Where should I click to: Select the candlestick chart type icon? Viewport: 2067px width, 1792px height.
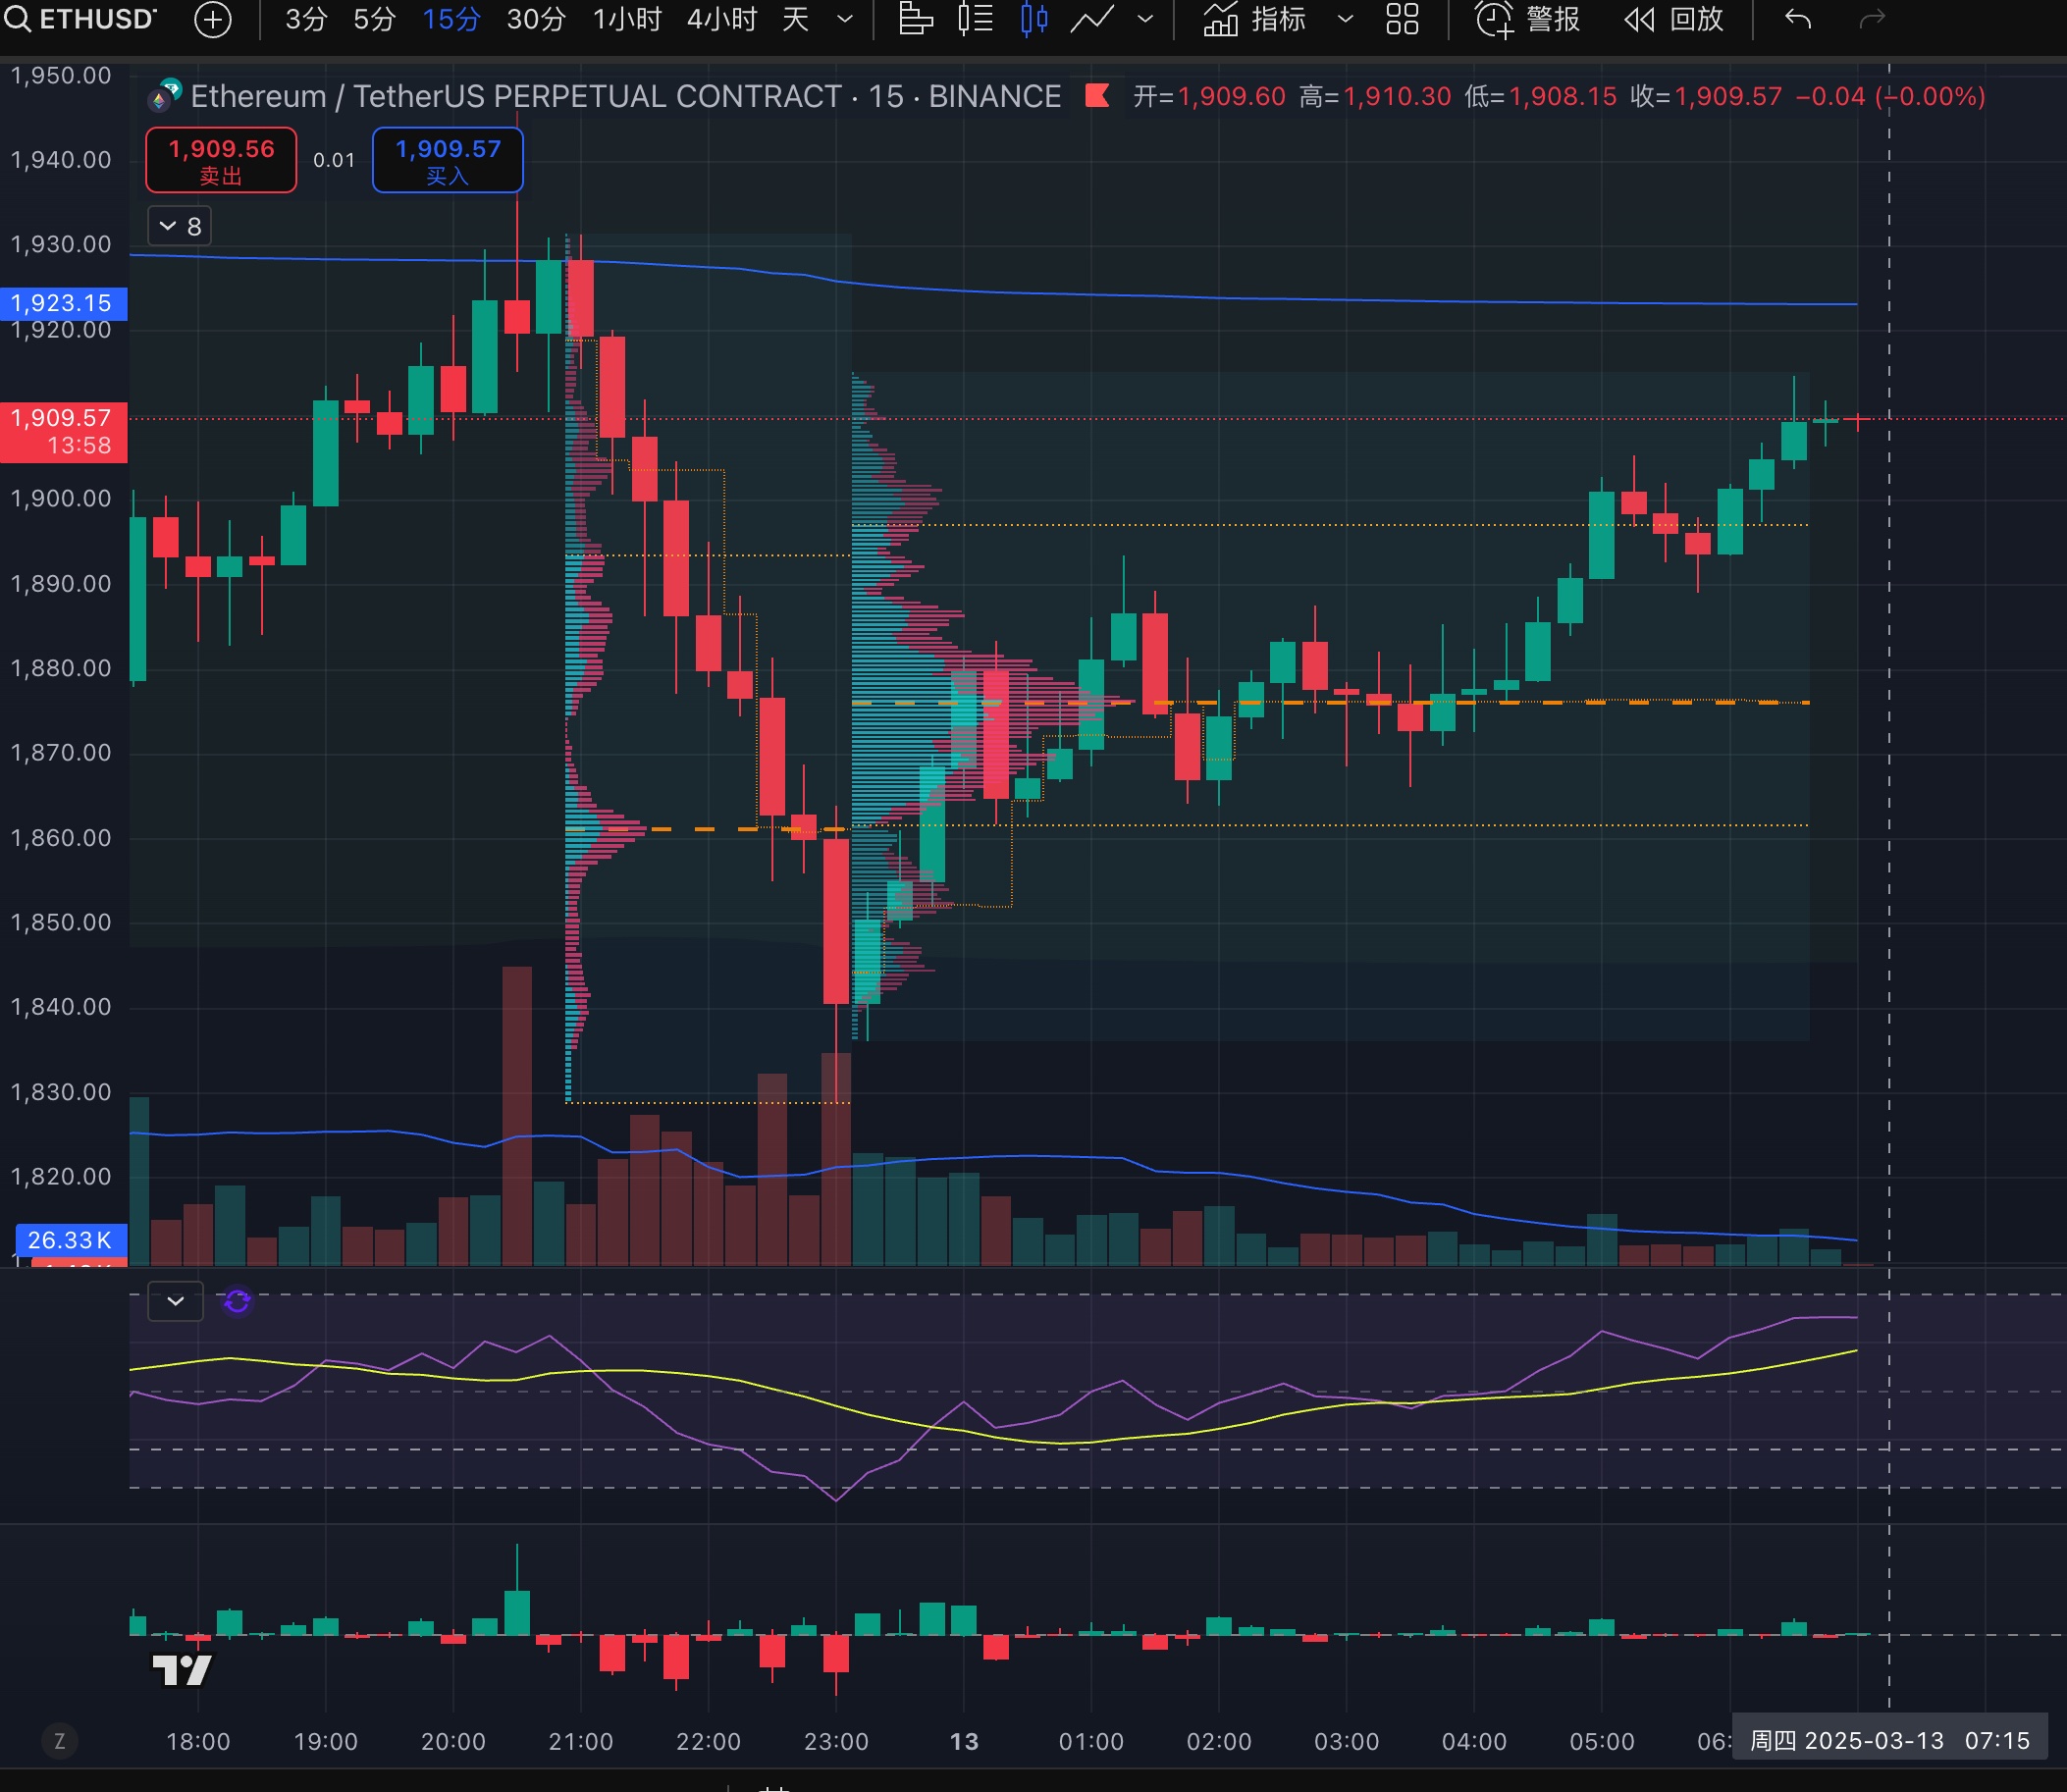1034,19
